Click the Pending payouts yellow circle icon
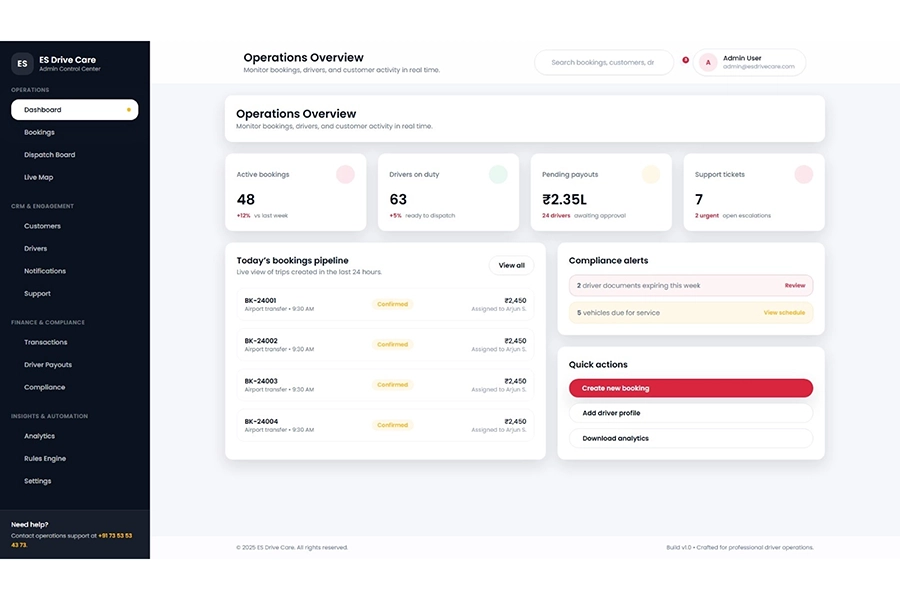The image size is (900, 600). (x=651, y=174)
